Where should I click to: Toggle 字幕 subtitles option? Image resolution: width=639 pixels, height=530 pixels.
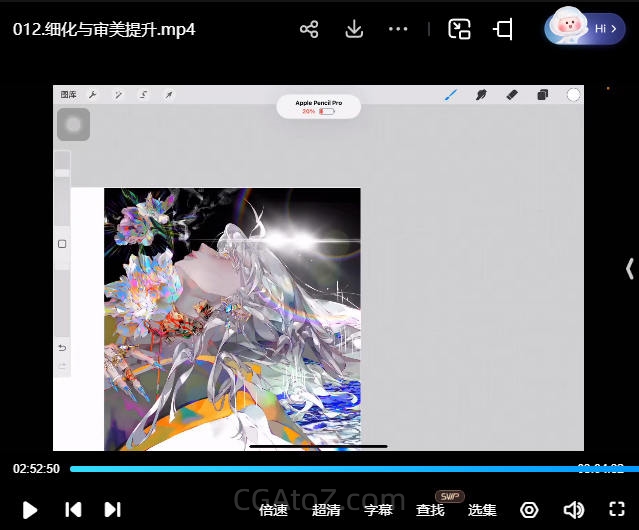pos(378,510)
